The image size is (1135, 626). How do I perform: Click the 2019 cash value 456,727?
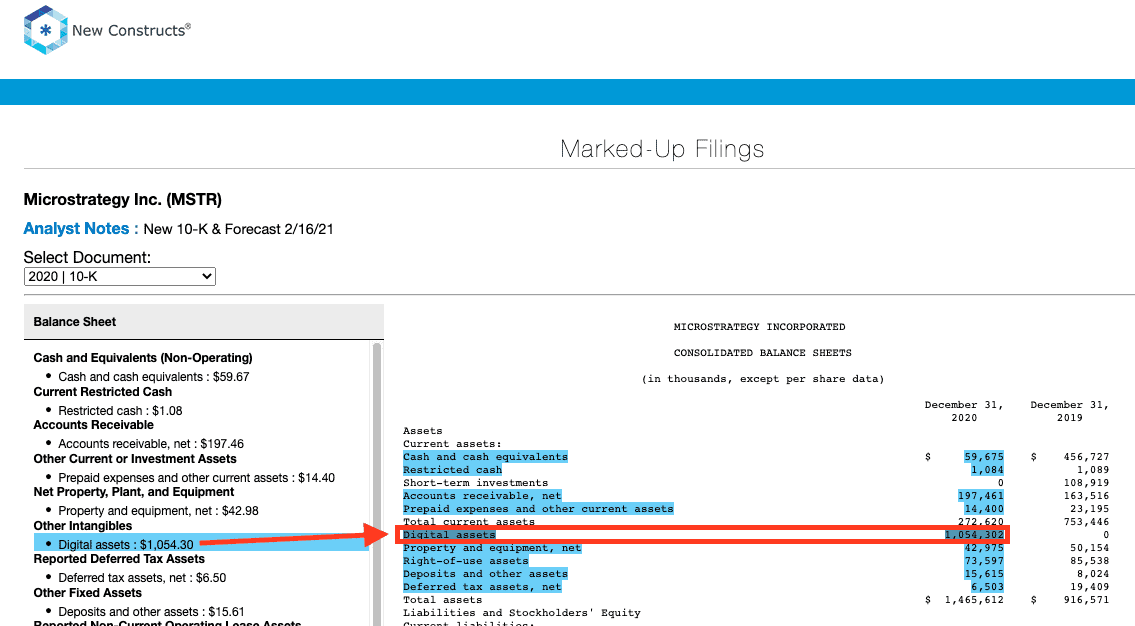[1086, 457]
